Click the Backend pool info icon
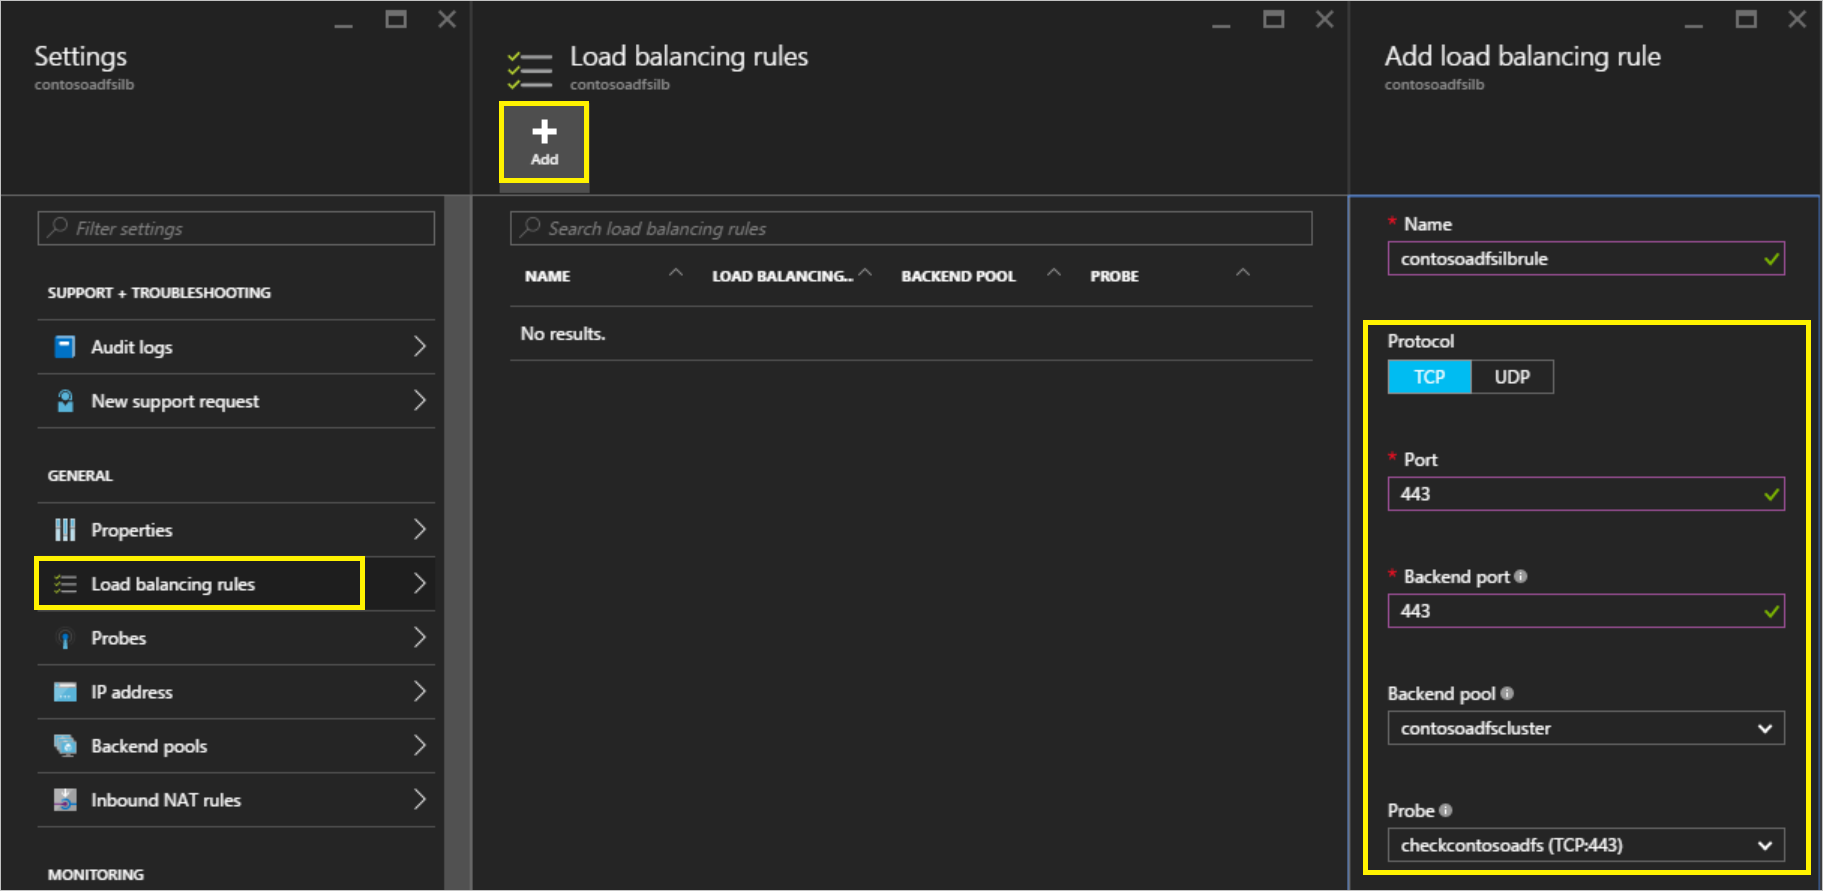The image size is (1823, 891). pos(1507,693)
